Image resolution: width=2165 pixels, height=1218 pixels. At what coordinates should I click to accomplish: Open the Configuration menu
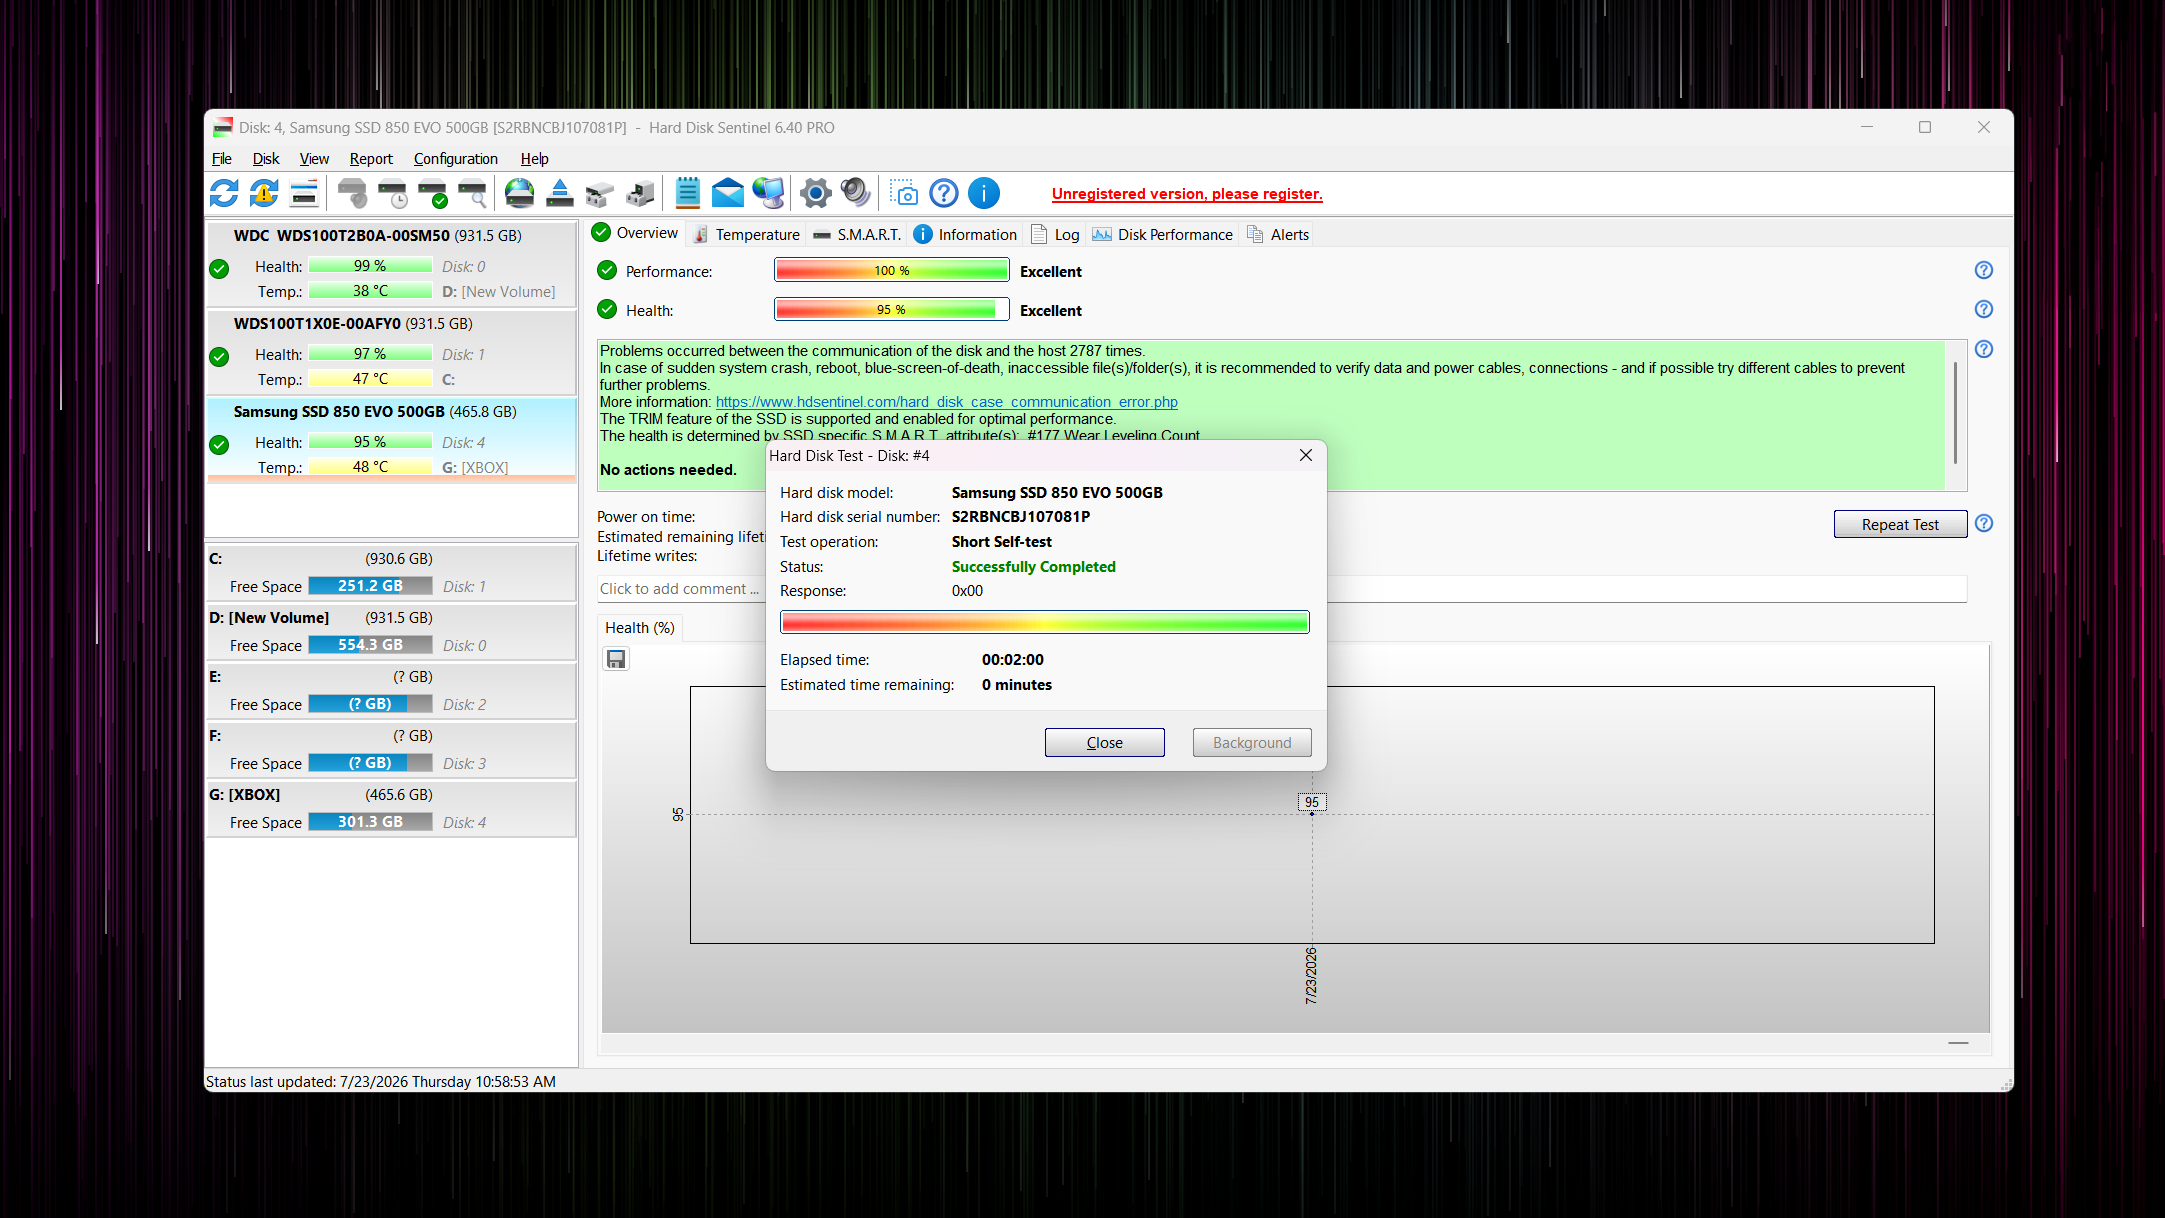(455, 159)
